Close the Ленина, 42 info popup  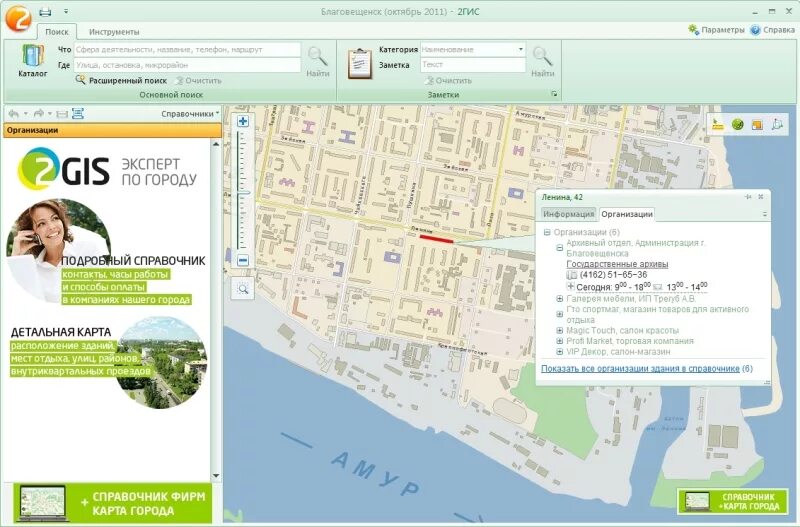point(761,197)
